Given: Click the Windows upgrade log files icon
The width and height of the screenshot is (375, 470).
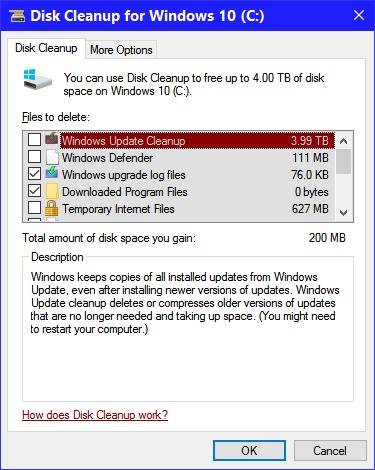Looking at the screenshot, I should (x=52, y=174).
